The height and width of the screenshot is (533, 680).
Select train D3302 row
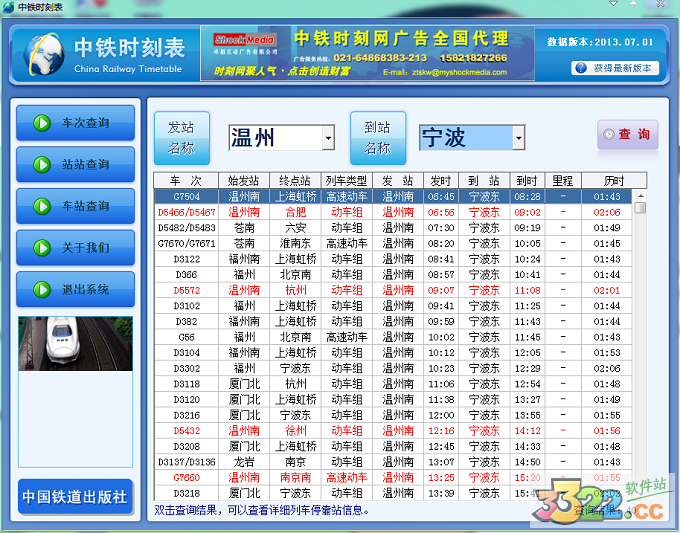(393, 368)
